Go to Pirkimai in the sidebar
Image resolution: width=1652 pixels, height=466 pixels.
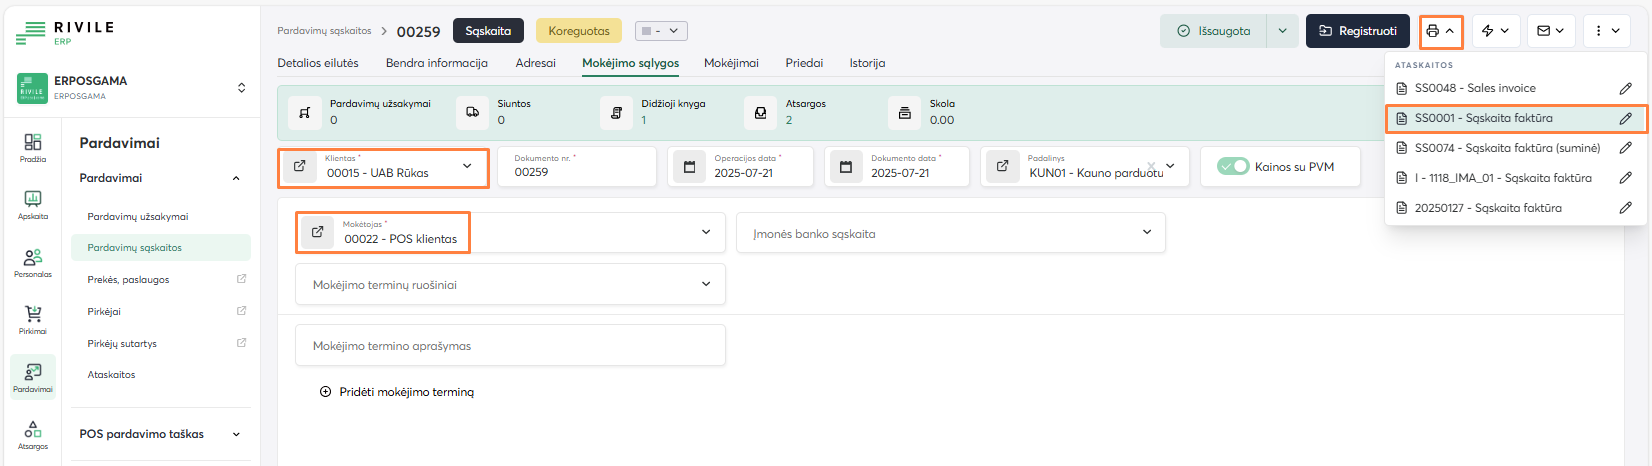(x=33, y=320)
